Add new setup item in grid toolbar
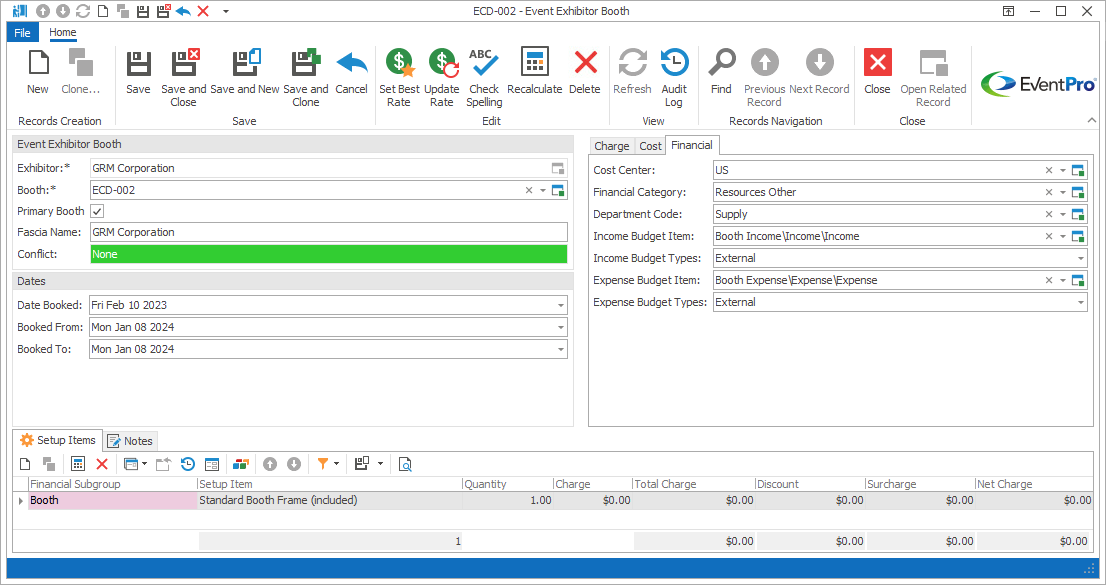This screenshot has width=1106, height=585. pos(25,464)
